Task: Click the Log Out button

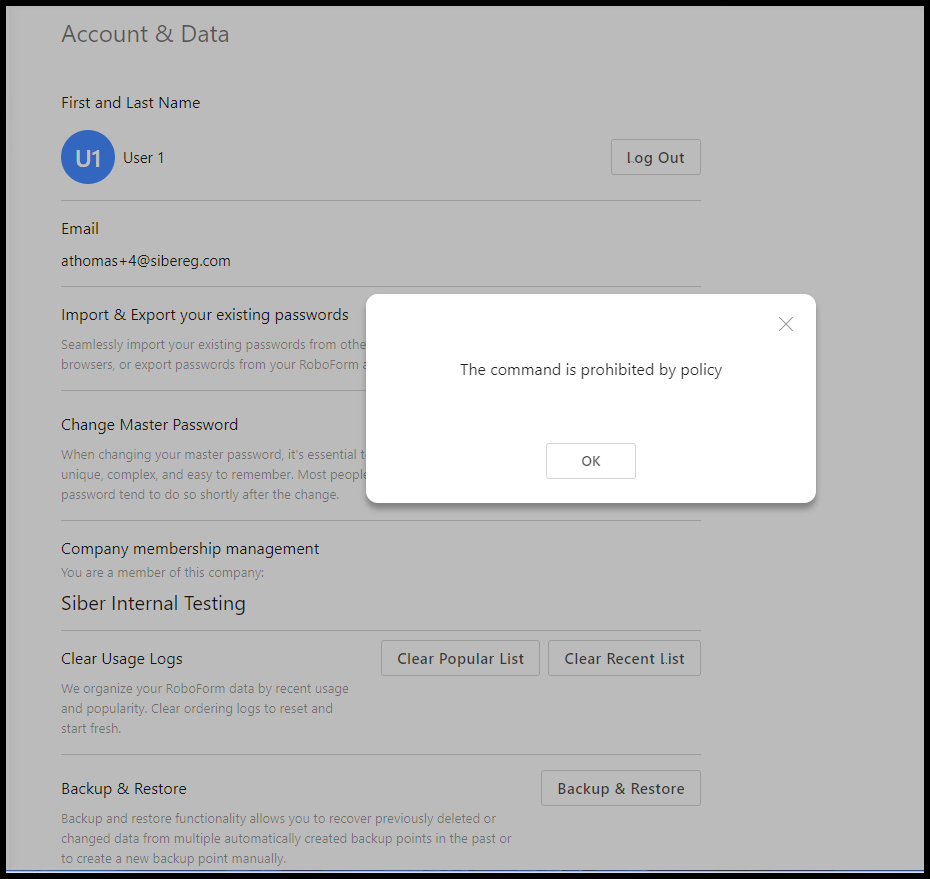Action: pyautogui.click(x=655, y=158)
